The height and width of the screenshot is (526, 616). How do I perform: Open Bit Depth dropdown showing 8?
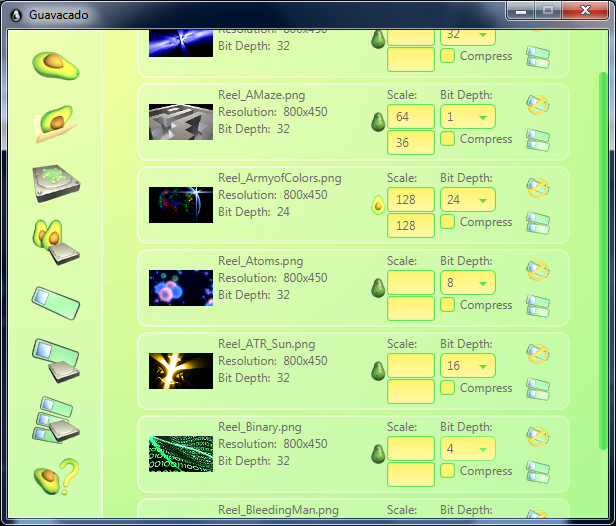(x=468, y=282)
